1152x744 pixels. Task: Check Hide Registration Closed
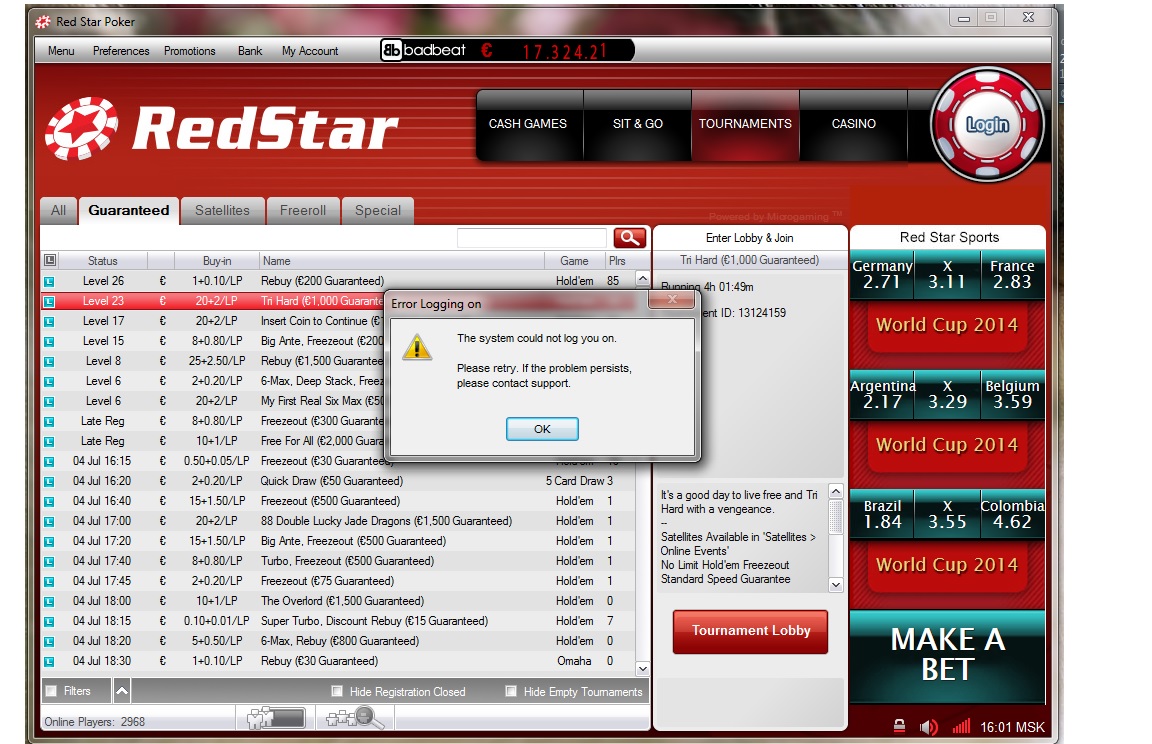(x=337, y=691)
